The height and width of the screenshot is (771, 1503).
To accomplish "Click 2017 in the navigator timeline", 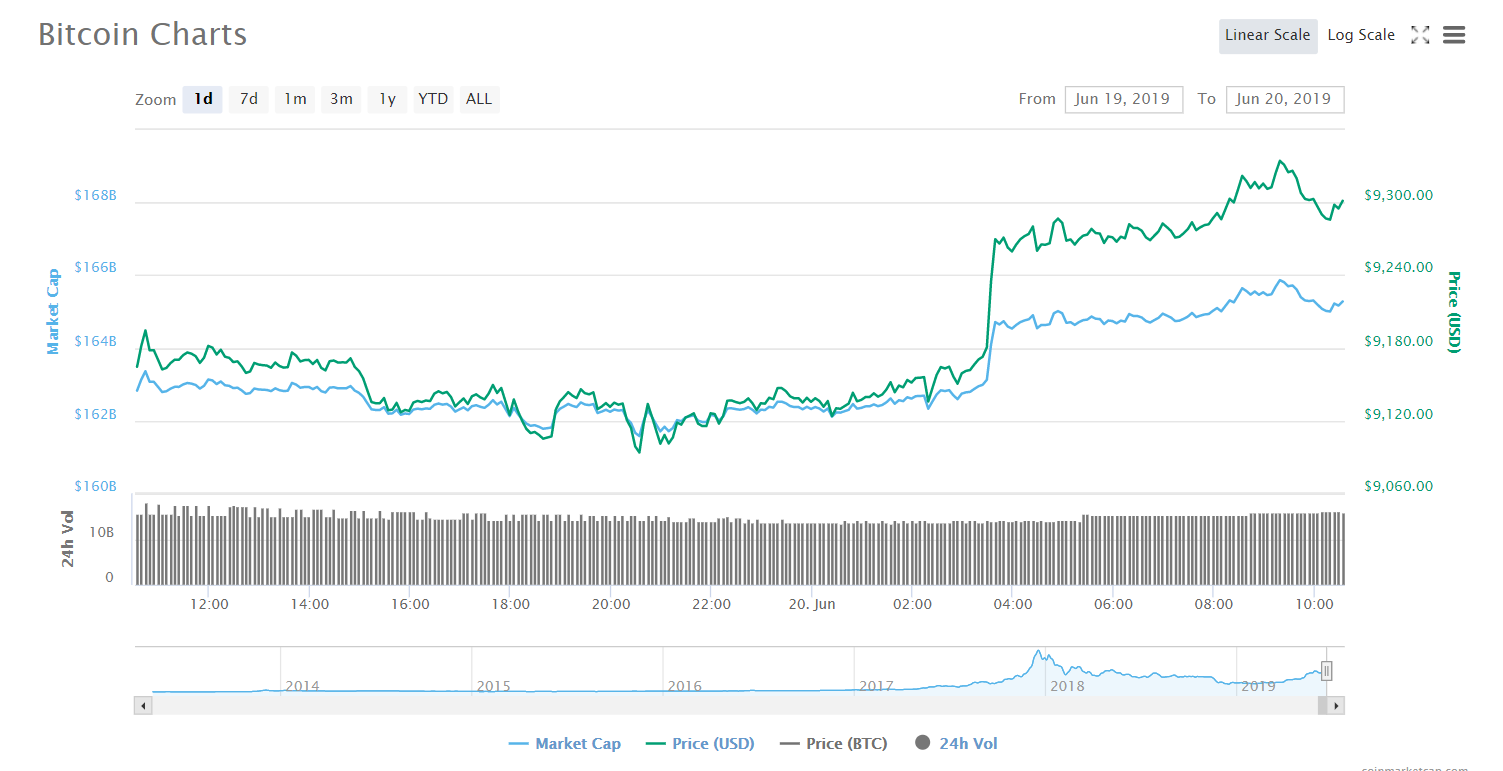I will pyautogui.click(x=877, y=686).
